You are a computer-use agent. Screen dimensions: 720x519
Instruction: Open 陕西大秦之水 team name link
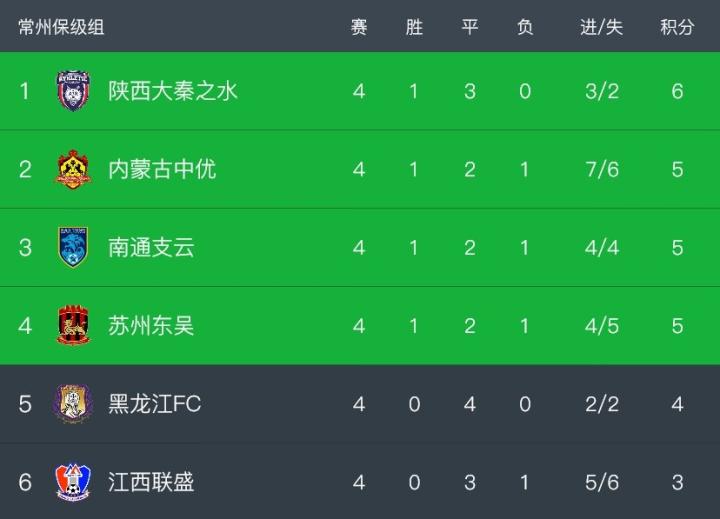[x=173, y=91]
